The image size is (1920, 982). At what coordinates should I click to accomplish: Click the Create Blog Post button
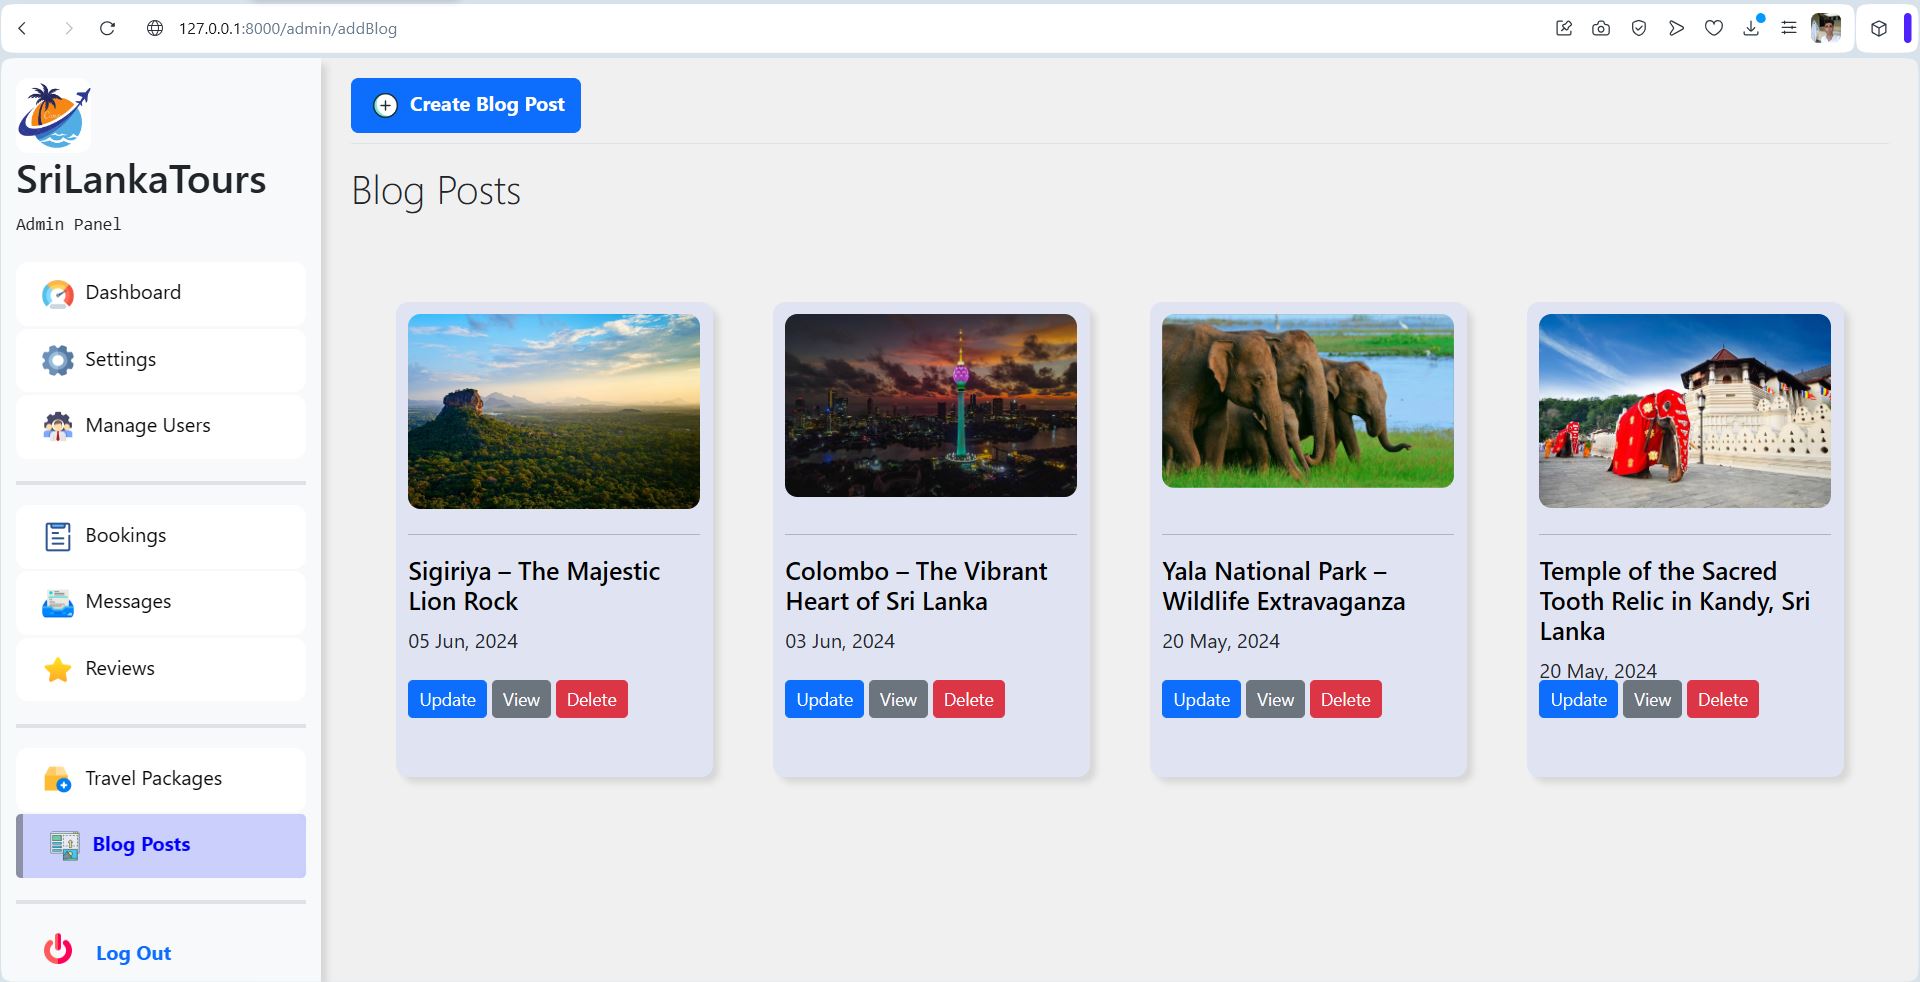466,105
